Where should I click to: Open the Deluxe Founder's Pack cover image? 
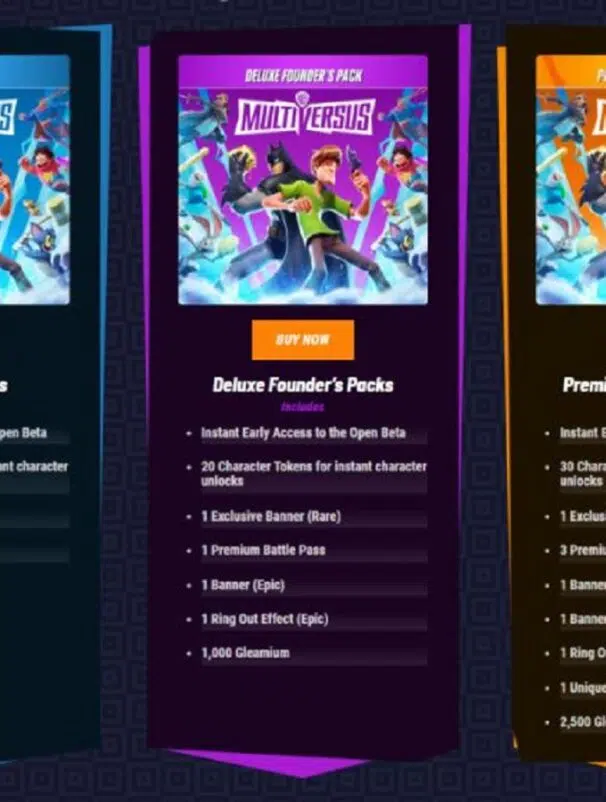point(303,180)
